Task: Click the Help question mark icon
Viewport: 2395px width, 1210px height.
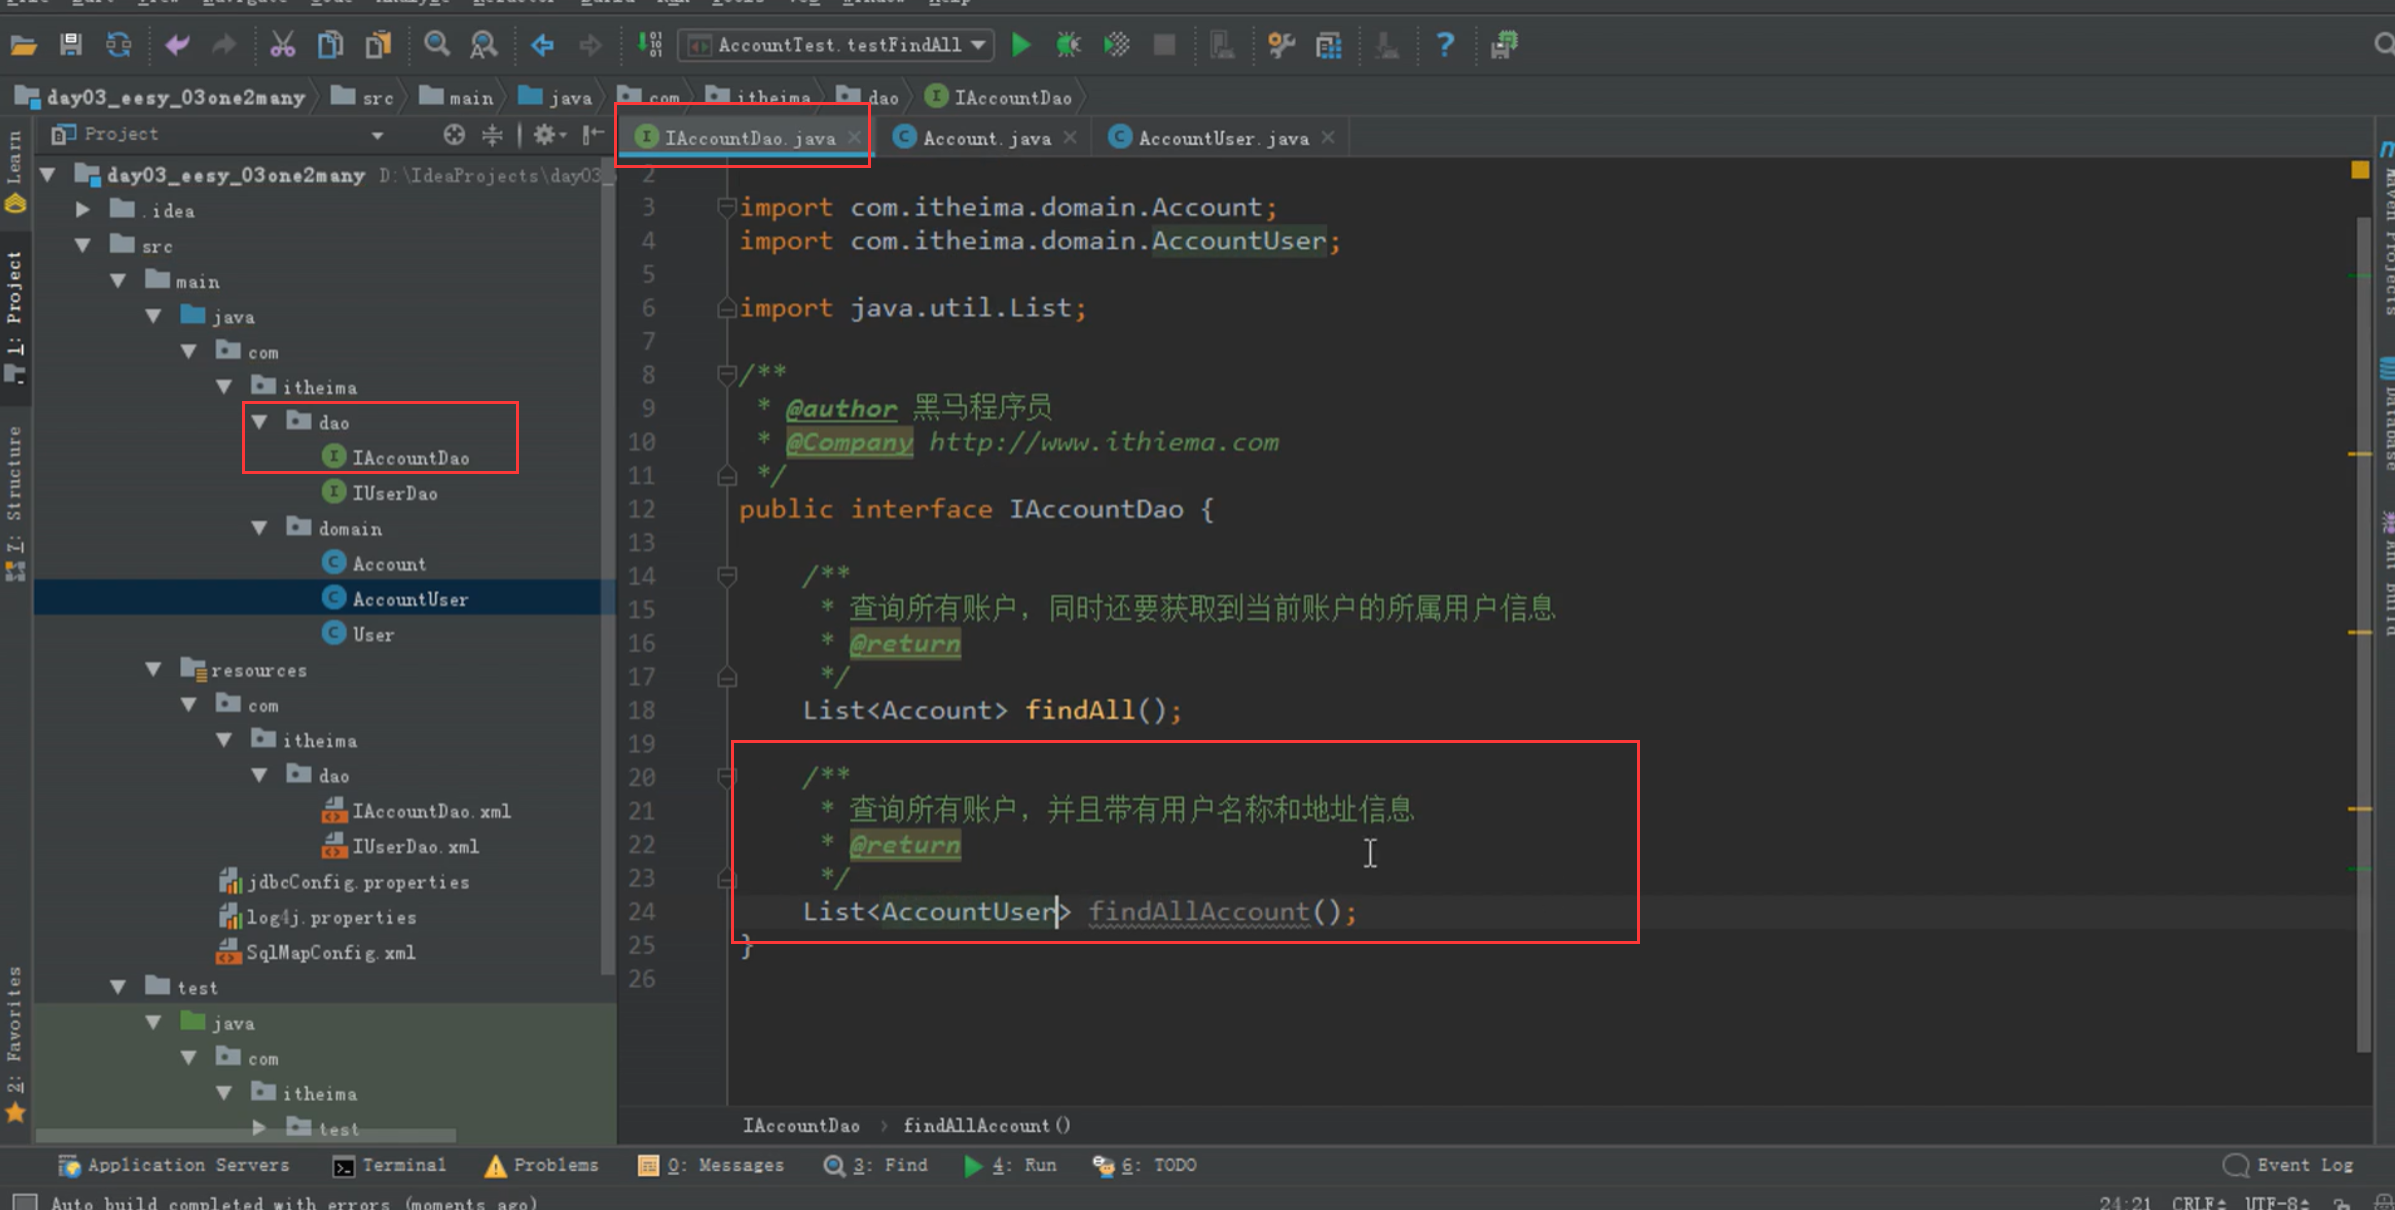Action: 1444,44
